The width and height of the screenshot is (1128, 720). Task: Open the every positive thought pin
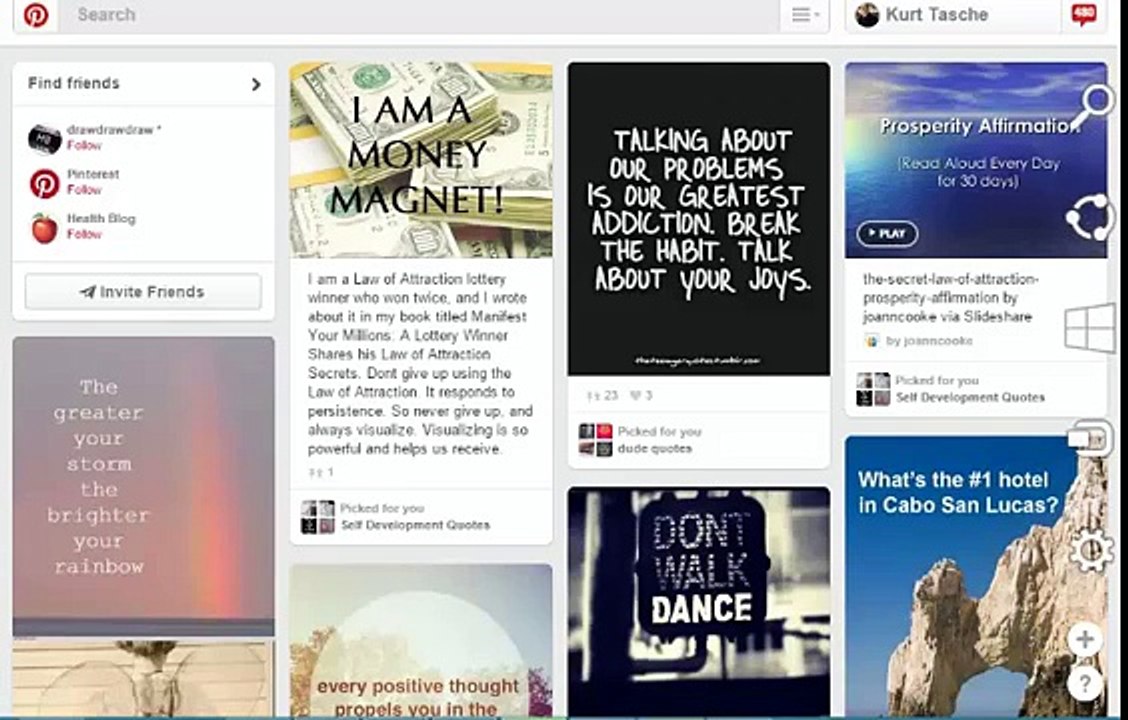click(421, 641)
